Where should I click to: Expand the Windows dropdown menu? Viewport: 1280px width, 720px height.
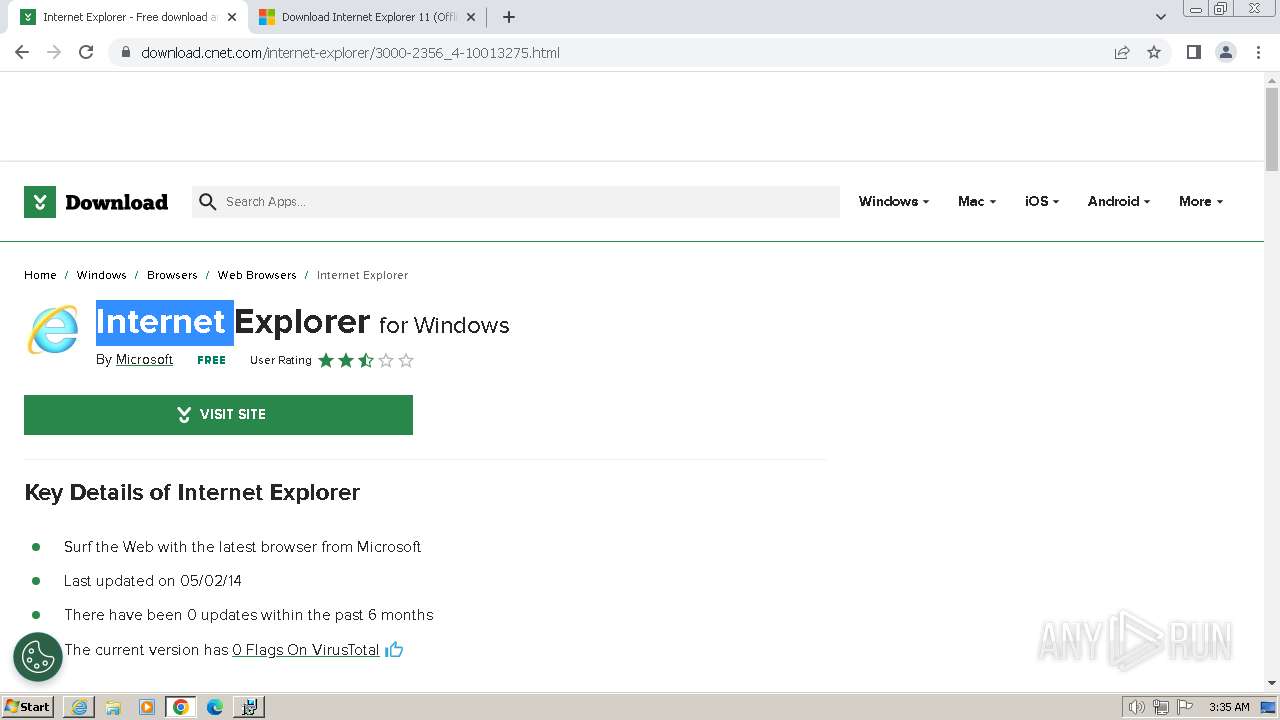(x=894, y=201)
